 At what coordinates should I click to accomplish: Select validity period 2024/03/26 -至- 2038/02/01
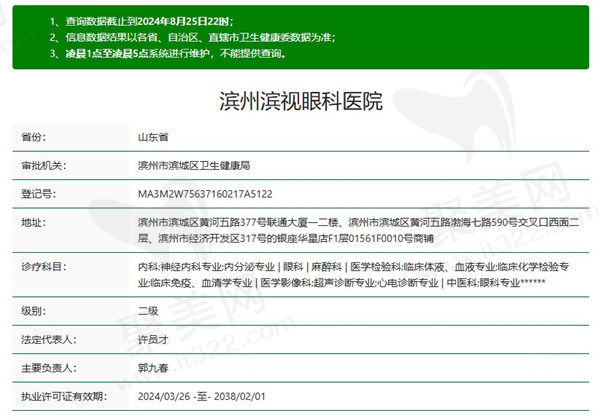(202, 396)
